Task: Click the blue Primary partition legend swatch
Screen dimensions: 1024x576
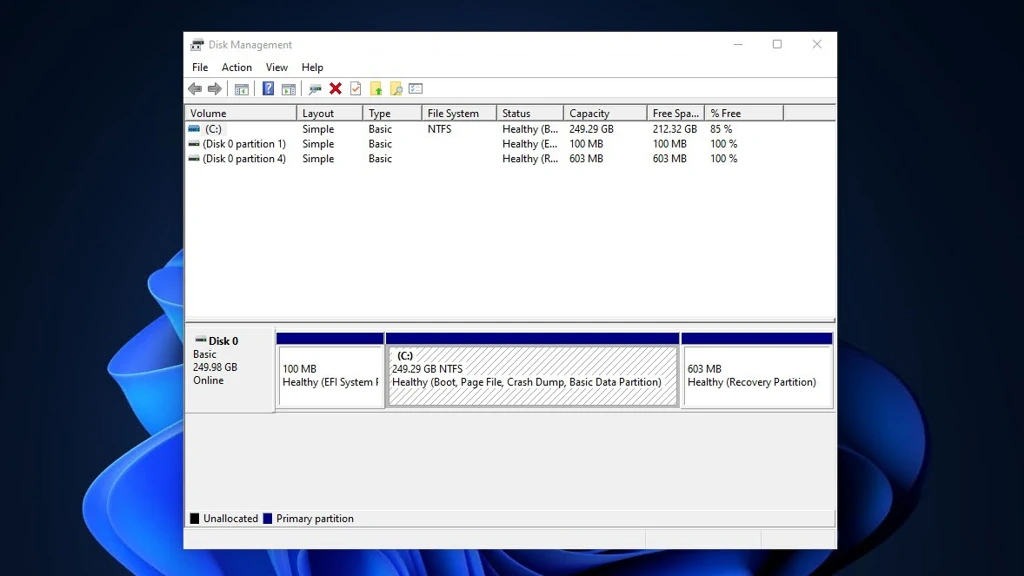Action: [x=267, y=519]
